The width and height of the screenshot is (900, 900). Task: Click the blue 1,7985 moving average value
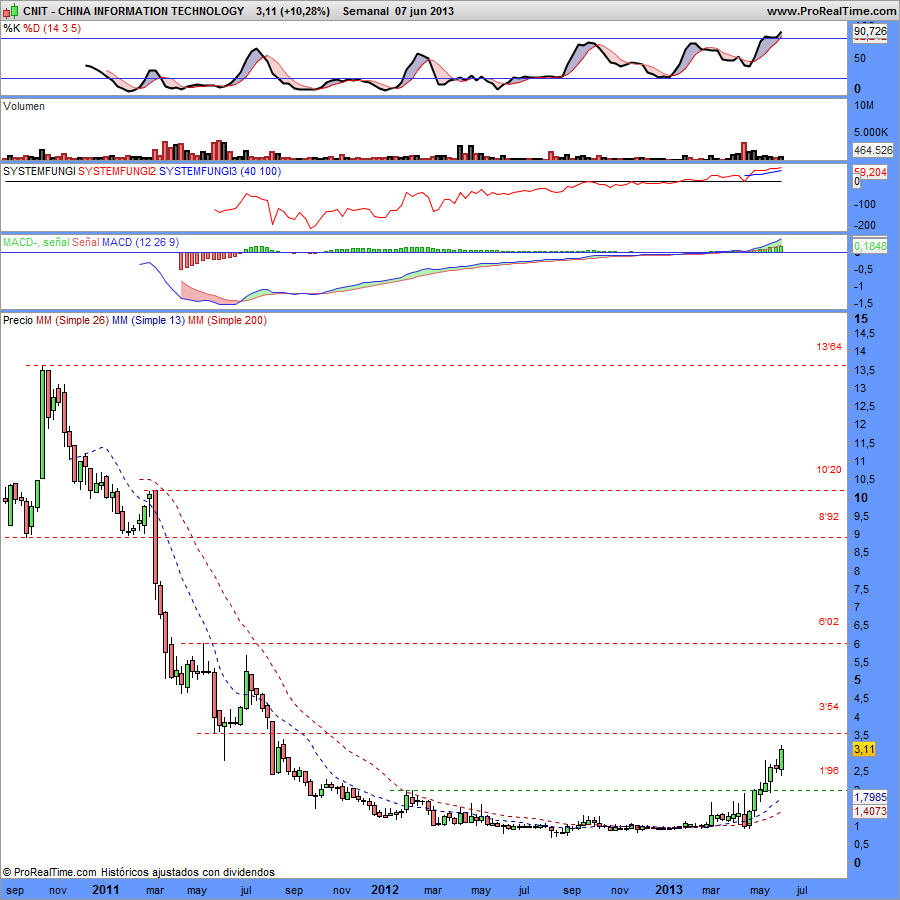870,797
